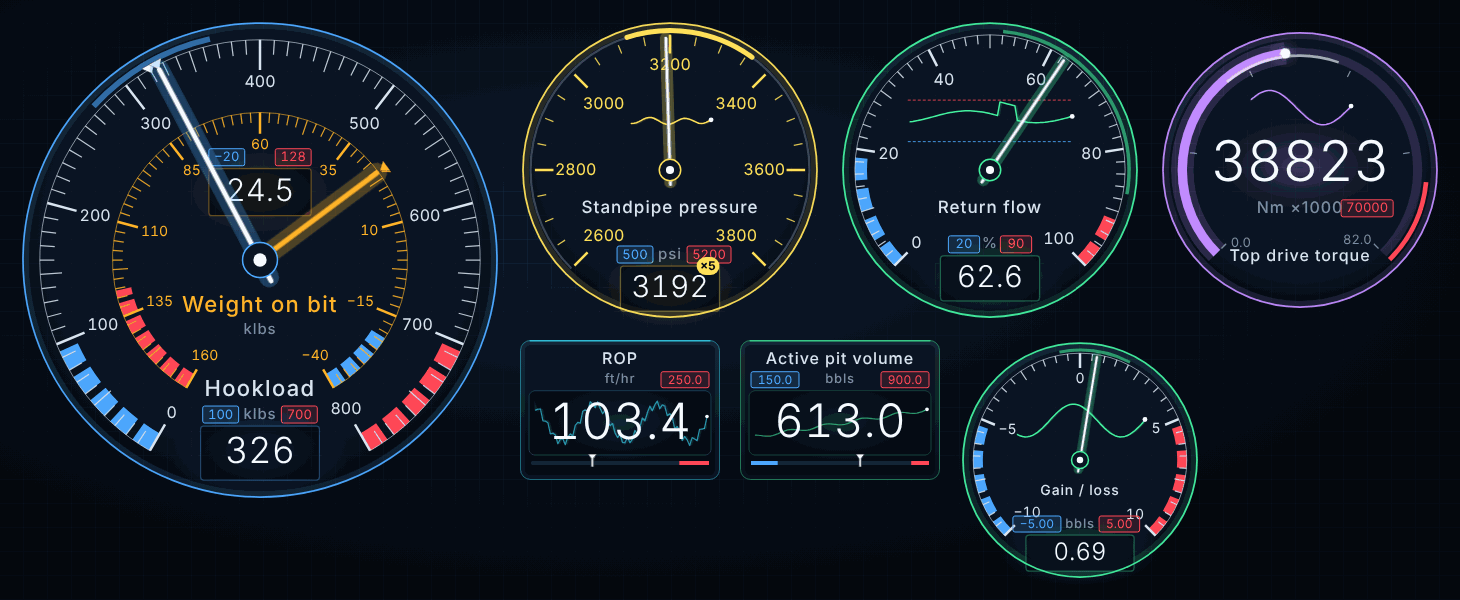Screen dimensions: 1460x600
Task: Click the 80 tick label on Return flow gauge
Action: (x=1091, y=154)
